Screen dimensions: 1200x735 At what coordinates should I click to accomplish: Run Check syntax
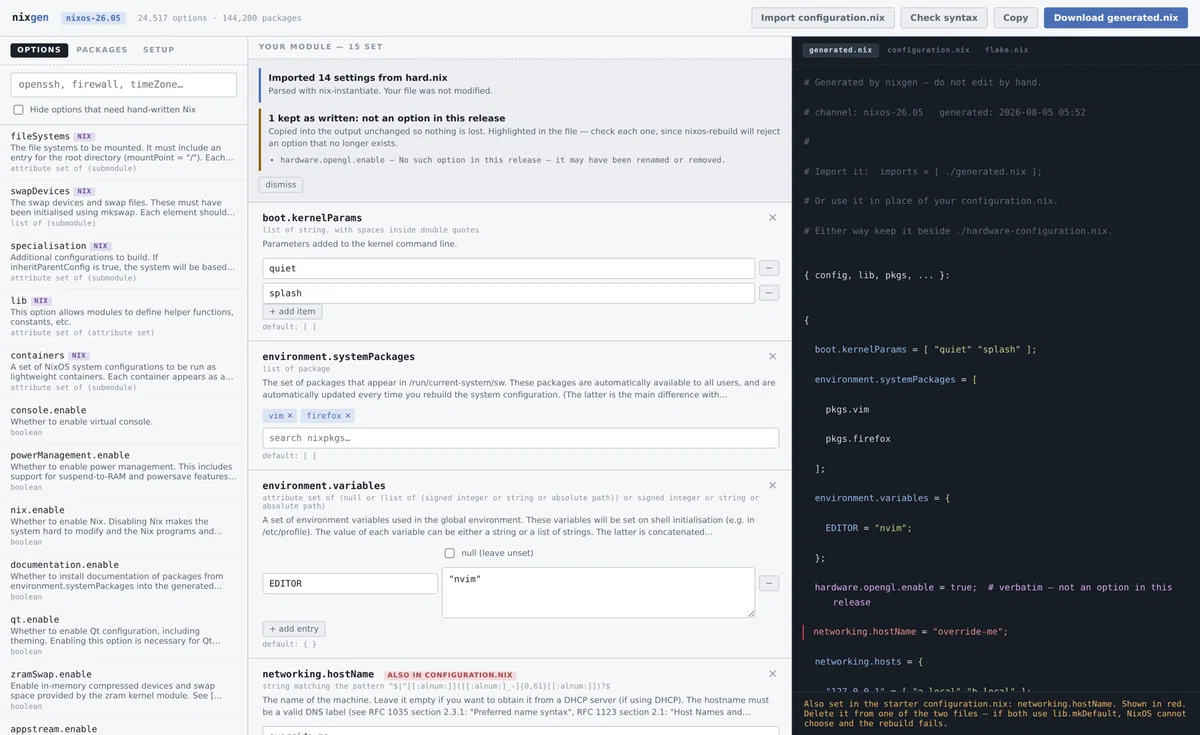944,18
